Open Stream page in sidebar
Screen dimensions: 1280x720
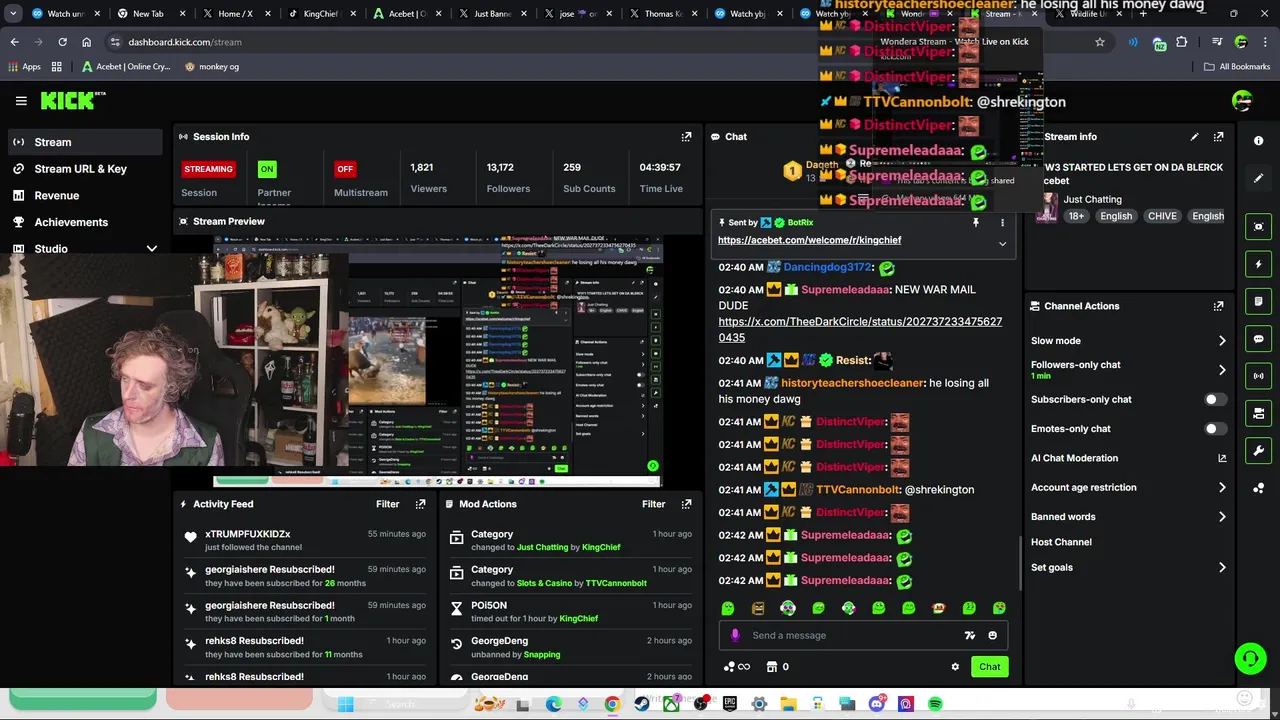(84, 142)
